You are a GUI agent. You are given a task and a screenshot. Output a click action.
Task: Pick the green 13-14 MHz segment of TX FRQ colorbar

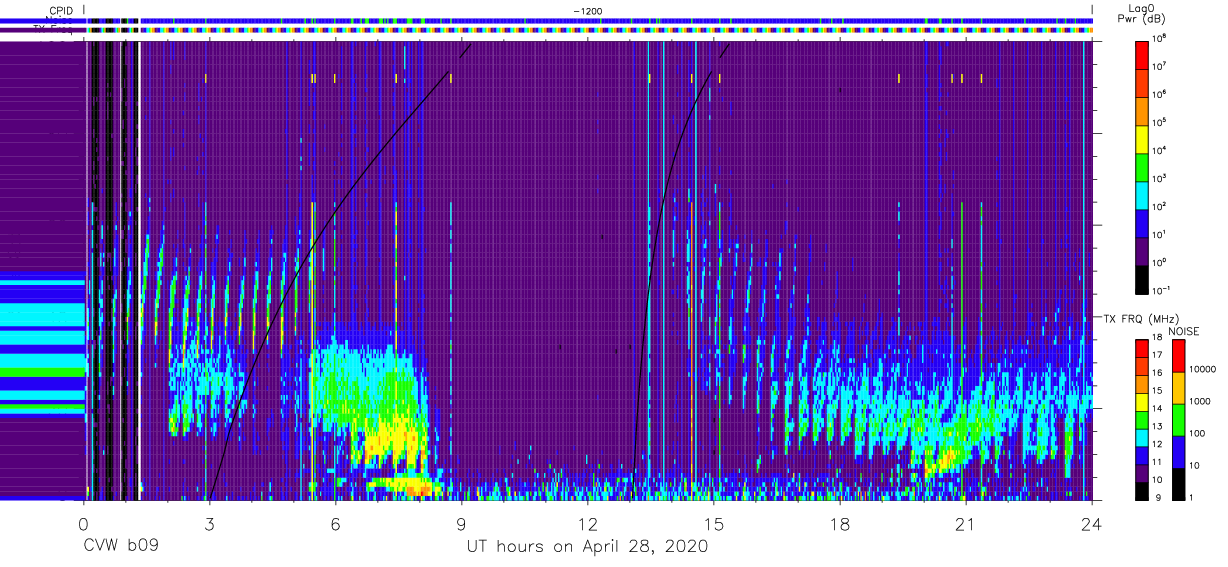tap(1143, 420)
